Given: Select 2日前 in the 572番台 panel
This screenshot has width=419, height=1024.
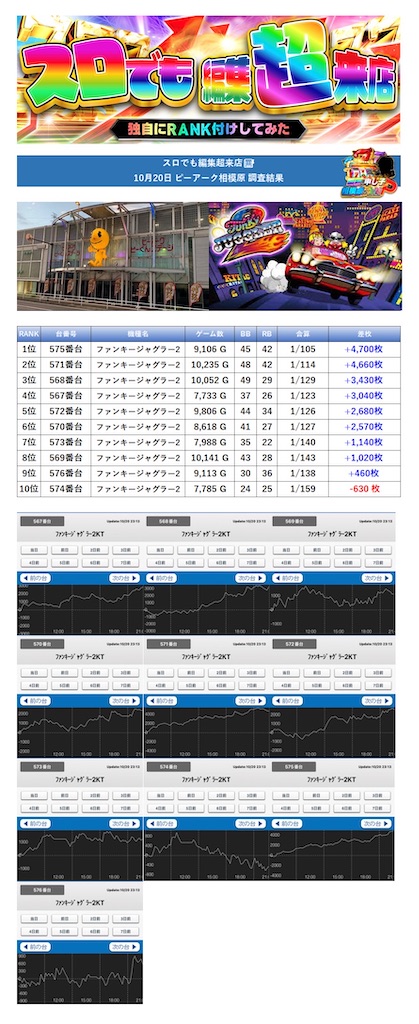Looking at the screenshot, I should [x=347, y=673].
